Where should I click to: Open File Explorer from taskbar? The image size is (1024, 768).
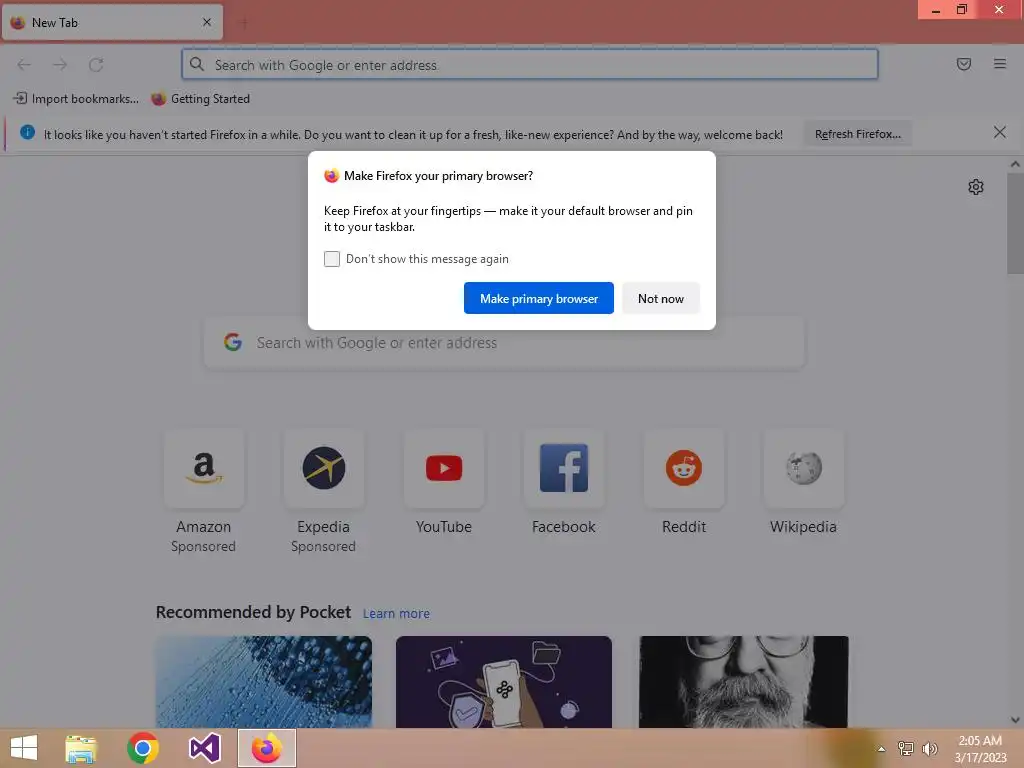click(81, 748)
